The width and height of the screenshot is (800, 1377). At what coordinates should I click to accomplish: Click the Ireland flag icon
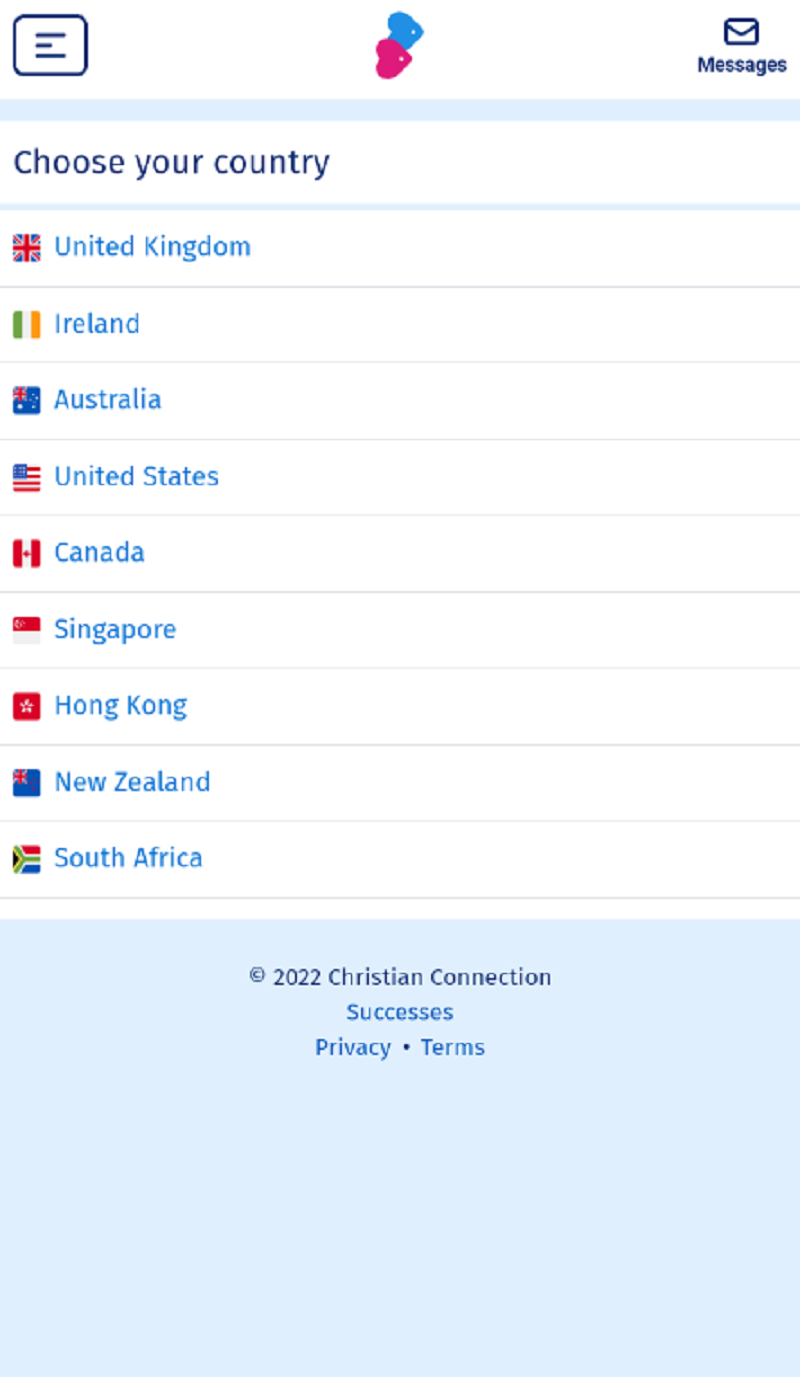pos(27,325)
